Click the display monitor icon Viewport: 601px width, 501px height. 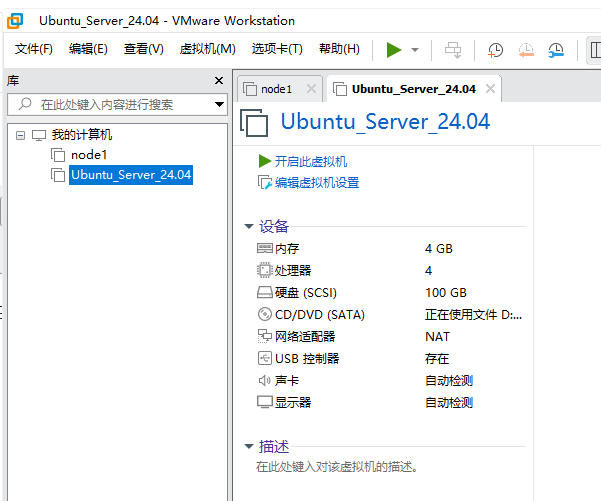[x=265, y=402]
